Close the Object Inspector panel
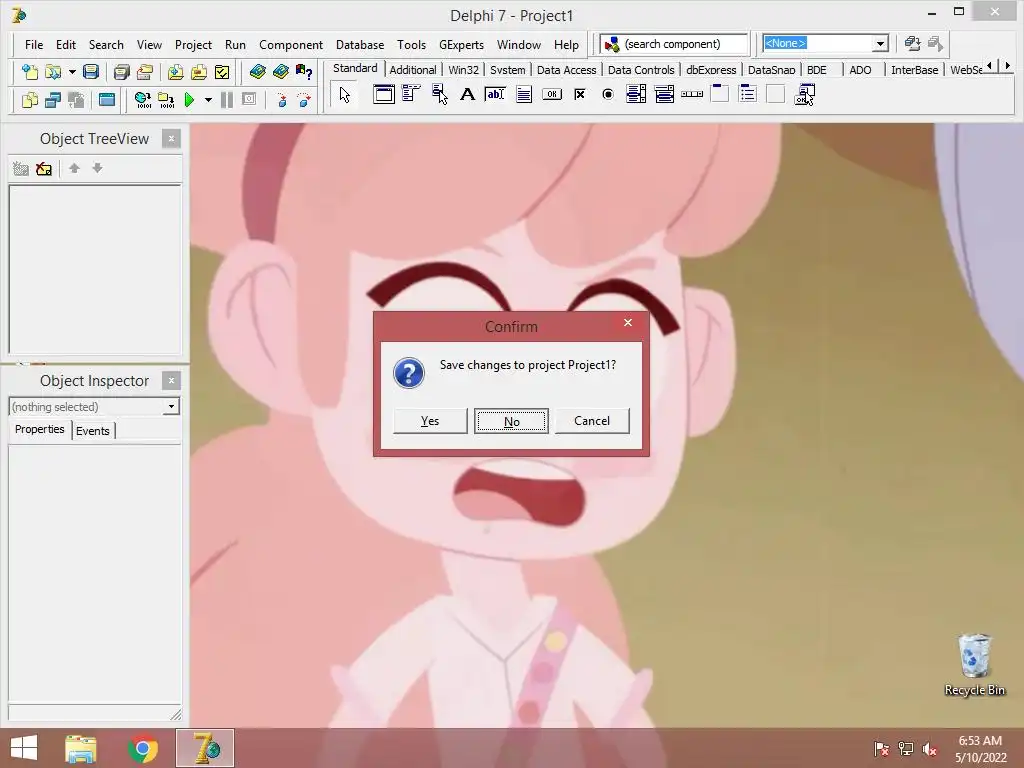This screenshot has width=1024, height=768. 171,381
